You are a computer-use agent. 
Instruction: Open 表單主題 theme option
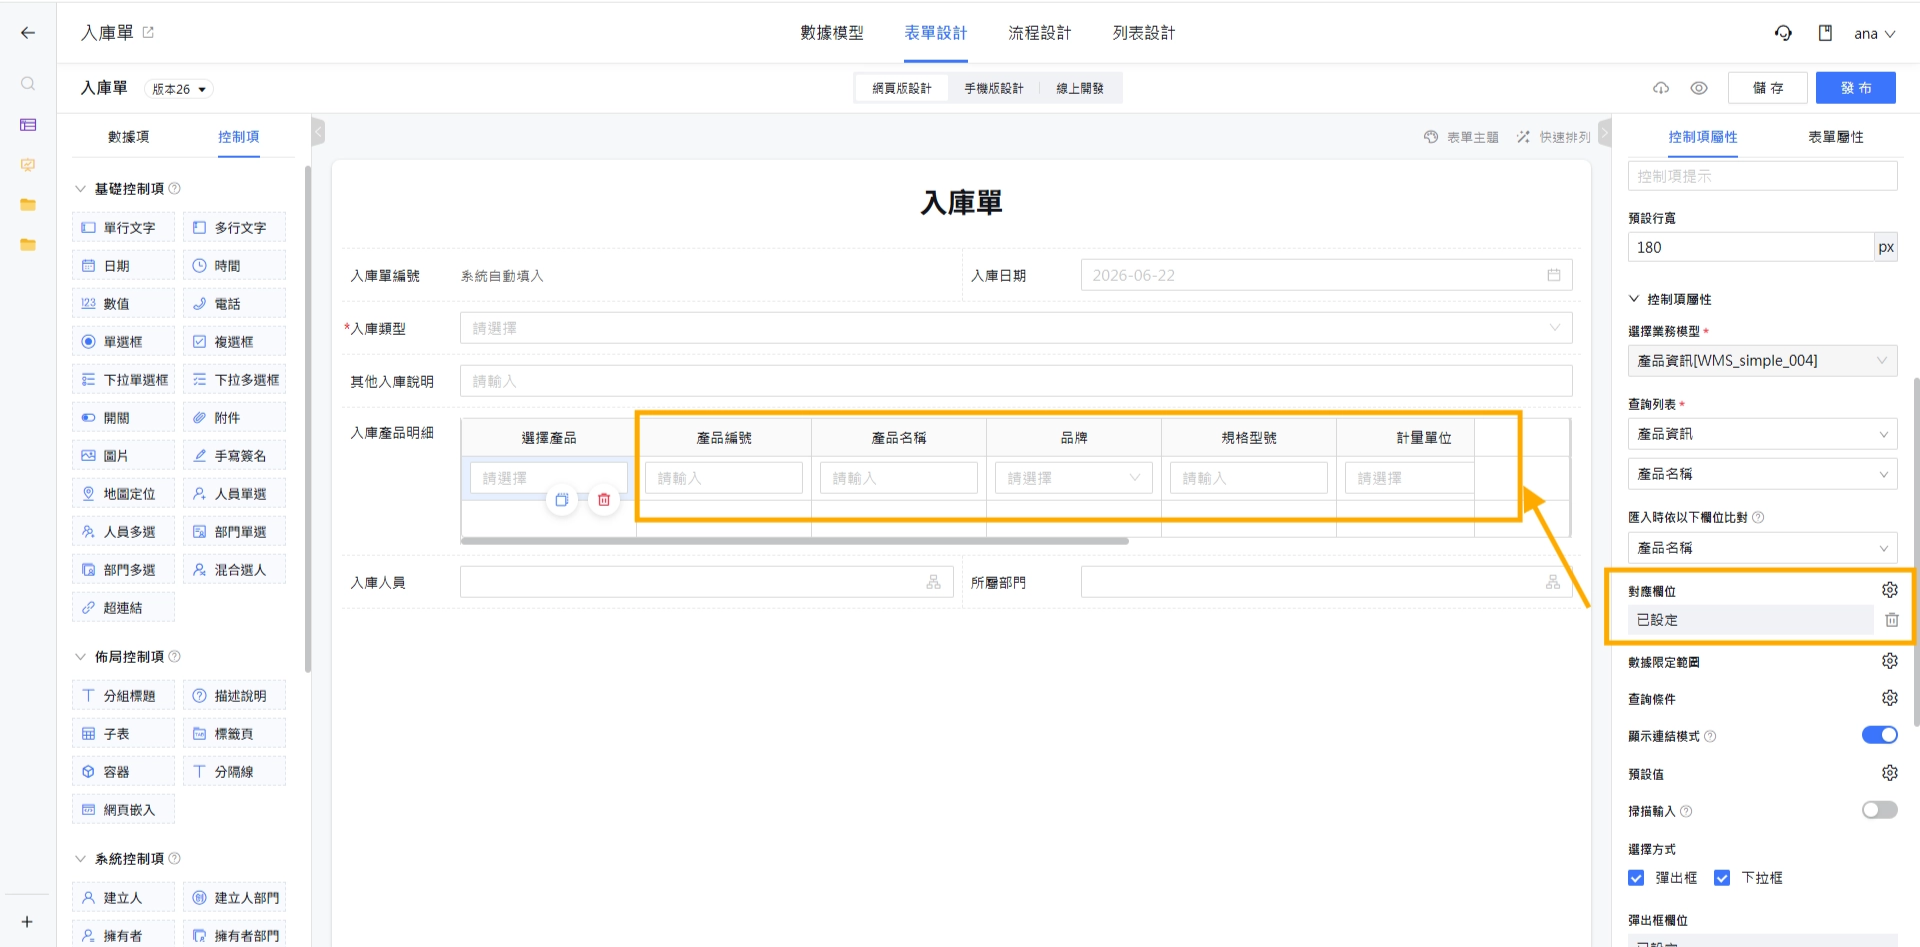[x=1461, y=137]
